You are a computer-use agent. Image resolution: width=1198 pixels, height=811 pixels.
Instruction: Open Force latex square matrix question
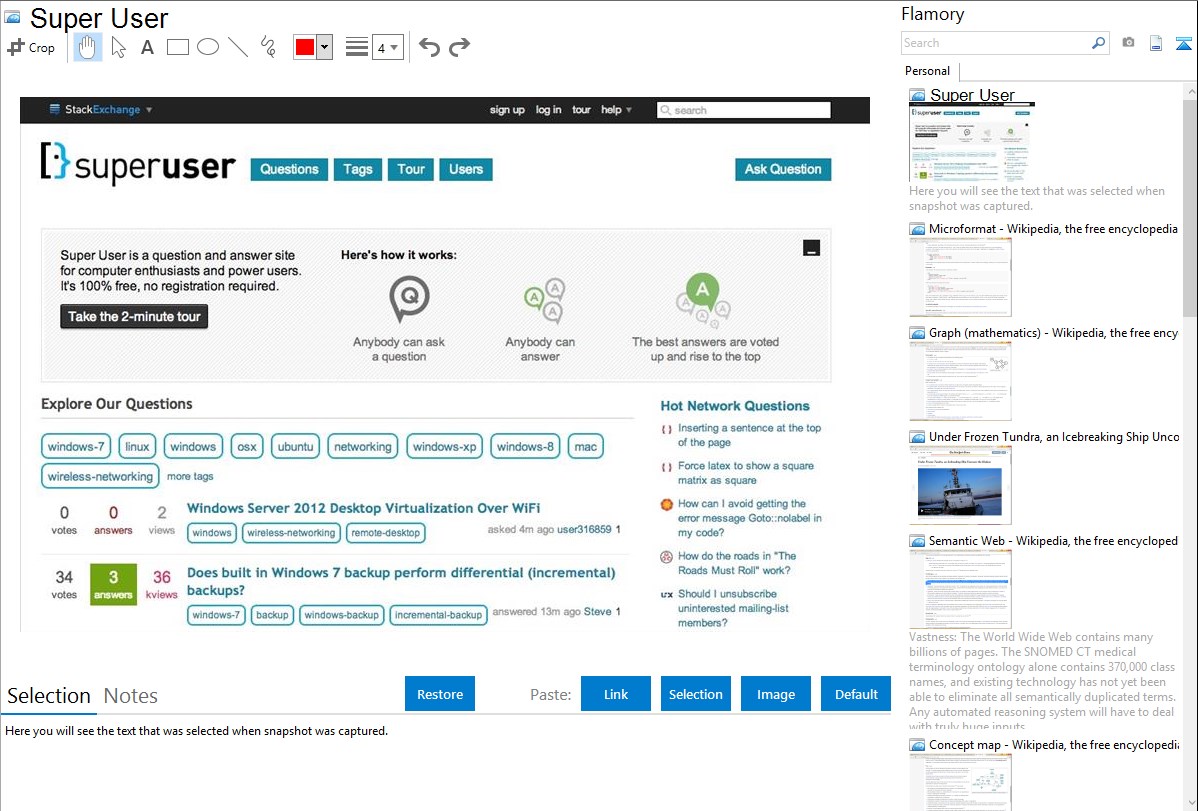[746, 473]
